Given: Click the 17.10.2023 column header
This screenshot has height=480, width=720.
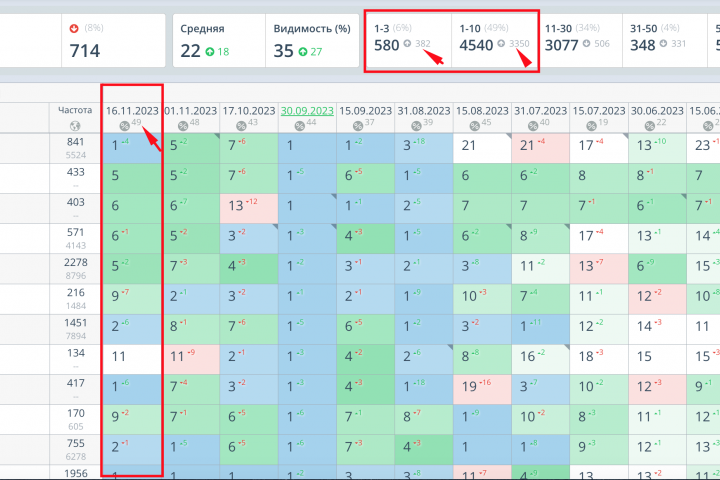Looking at the screenshot, I should [249, 118].
